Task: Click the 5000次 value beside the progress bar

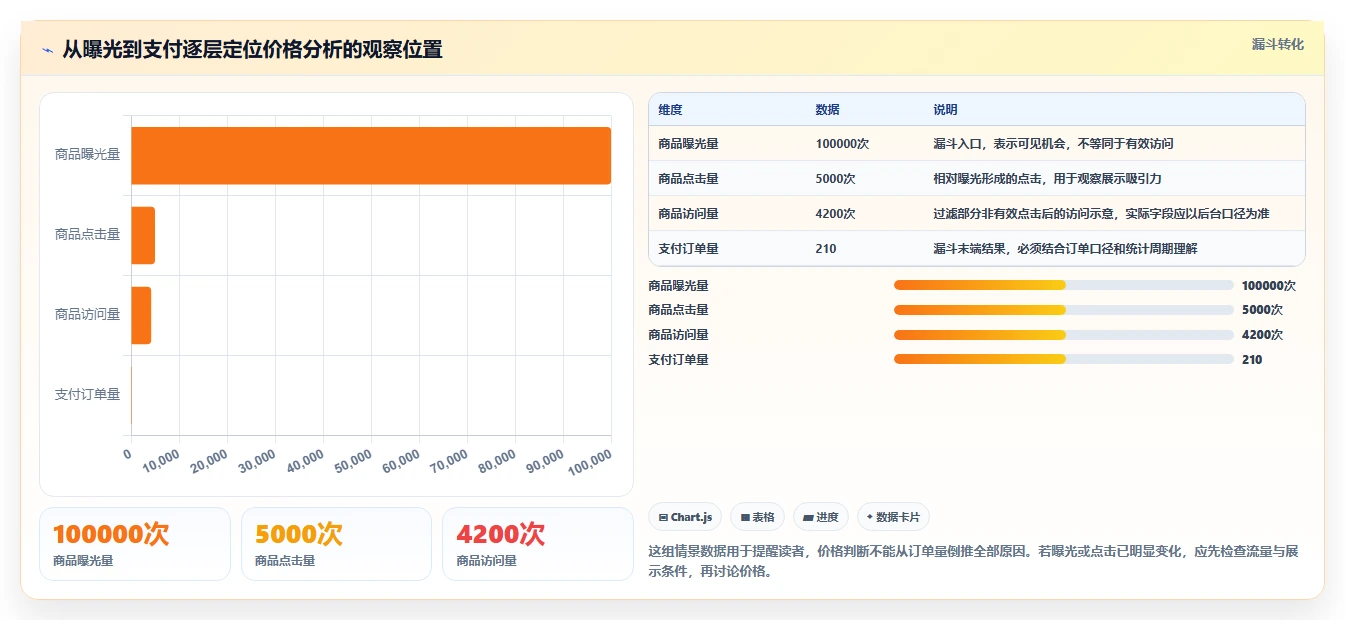Action: click(x=1262, y=310)
